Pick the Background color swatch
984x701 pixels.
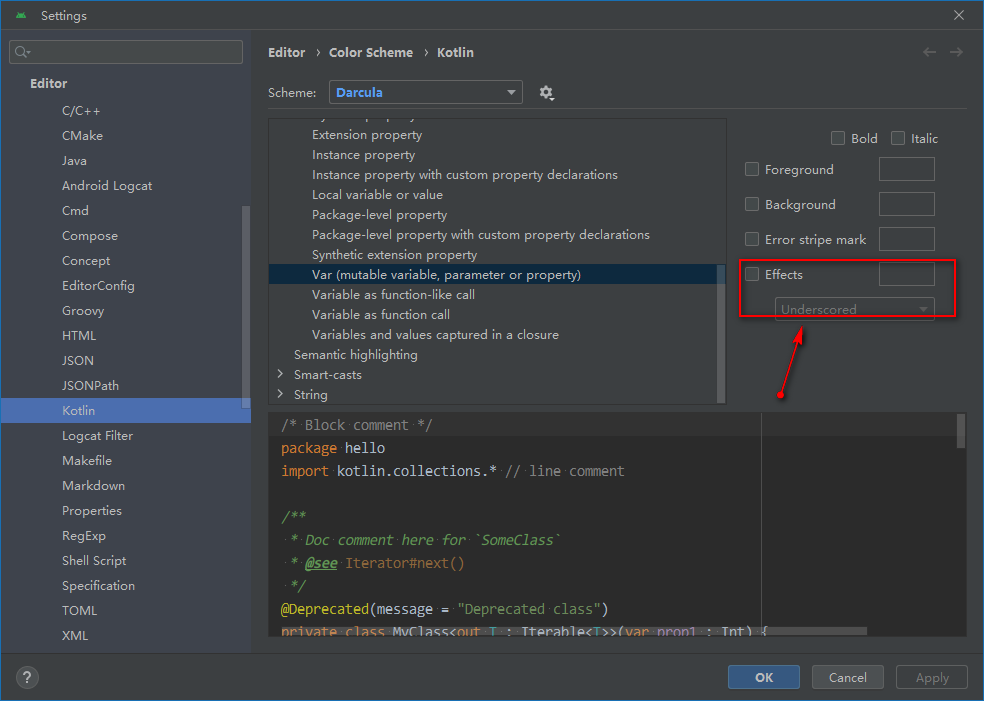click(x=906, y=205)
